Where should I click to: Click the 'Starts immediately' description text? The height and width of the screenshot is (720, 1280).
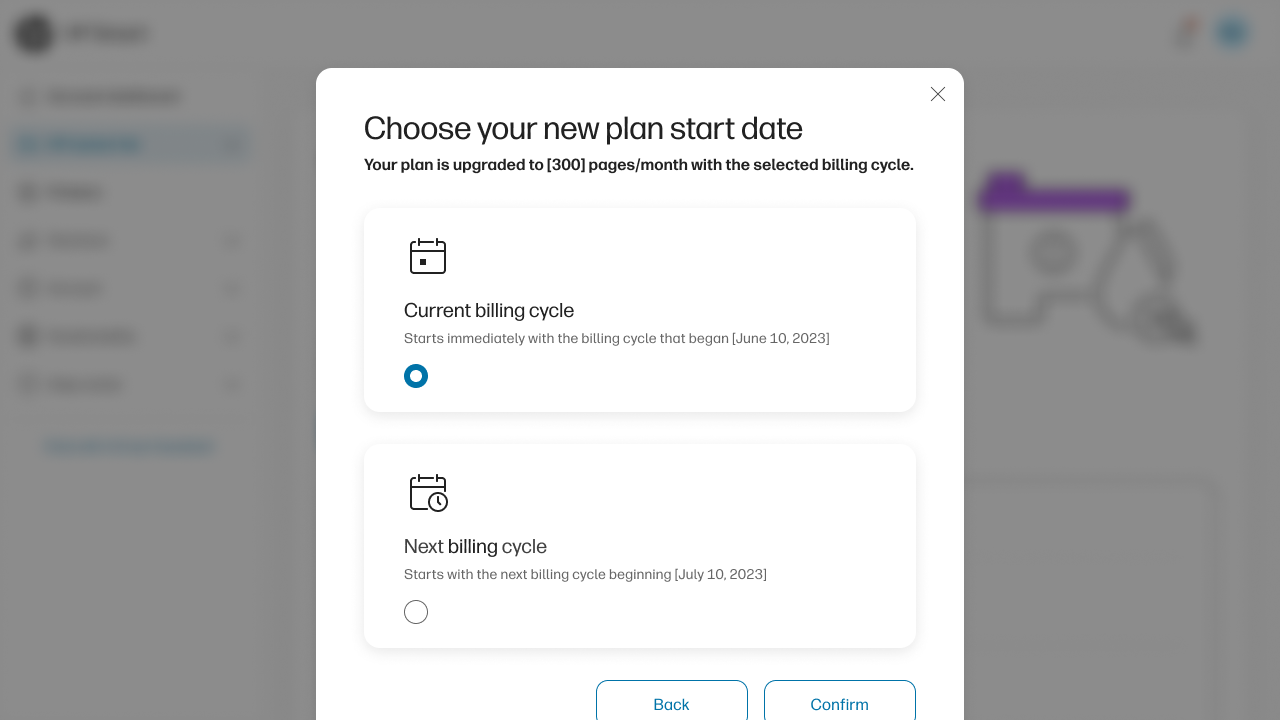point(616,338)
